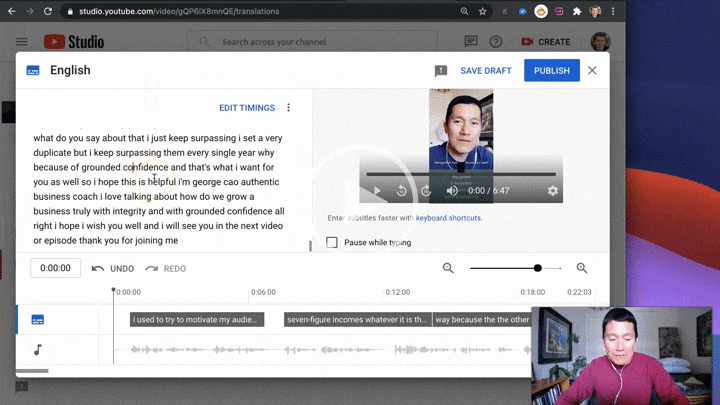
Task: Select caption 'way because the the other'
Action: click(482, 320)
